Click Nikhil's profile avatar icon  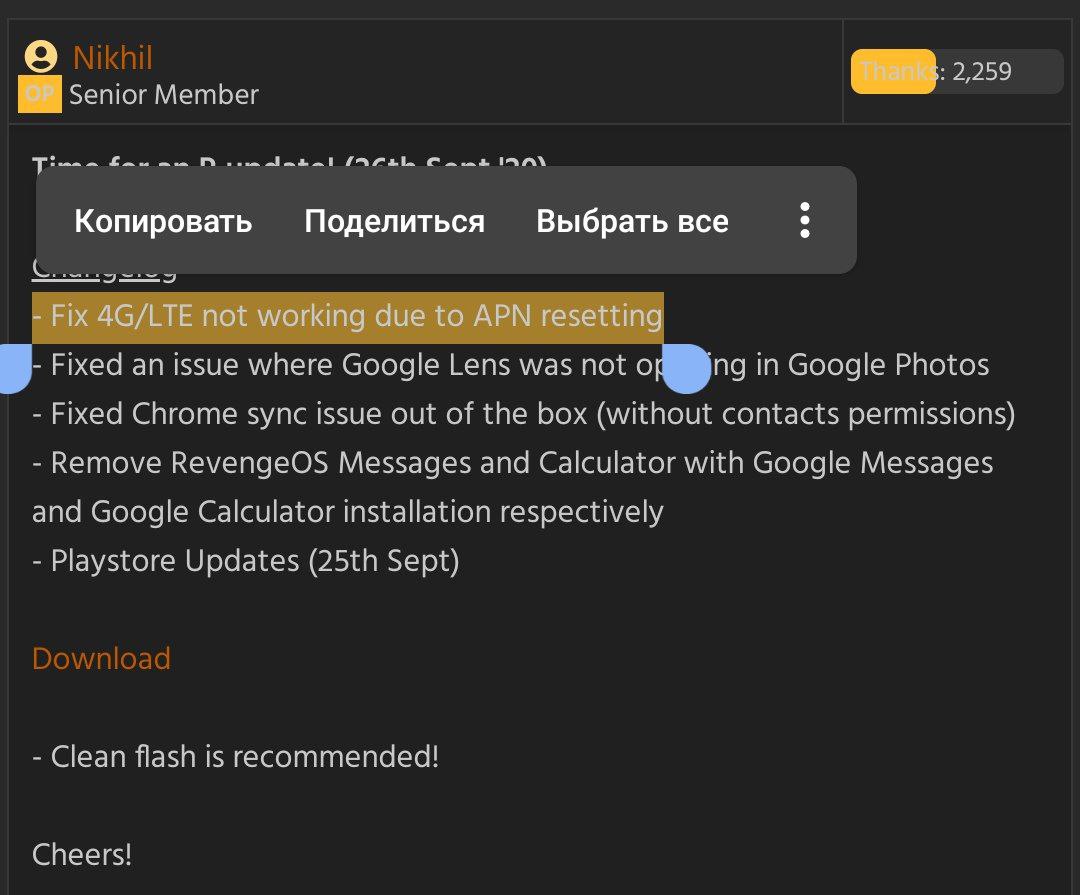click(41, 56)
